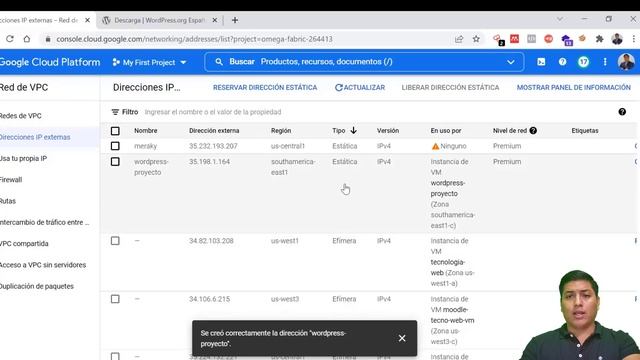Select the meraky row checkbox
This screenshot has width=640, height=360.
[x=115, y=146]
